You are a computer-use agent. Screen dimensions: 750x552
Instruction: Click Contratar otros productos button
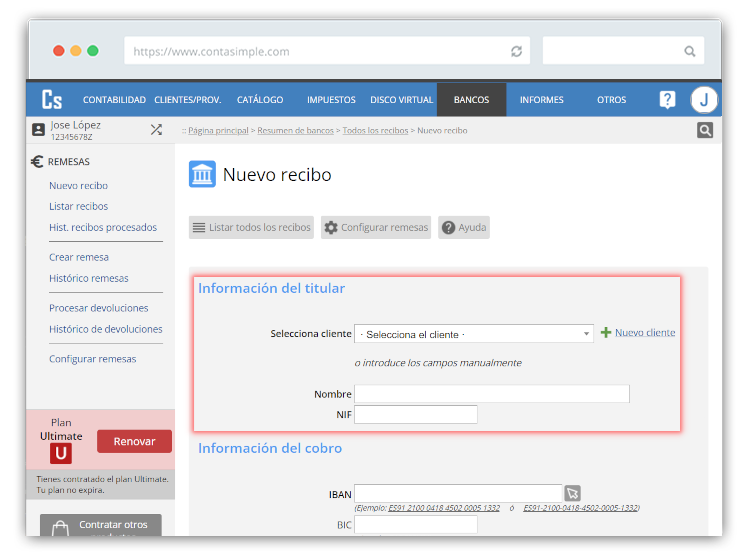tap(101, 525)
